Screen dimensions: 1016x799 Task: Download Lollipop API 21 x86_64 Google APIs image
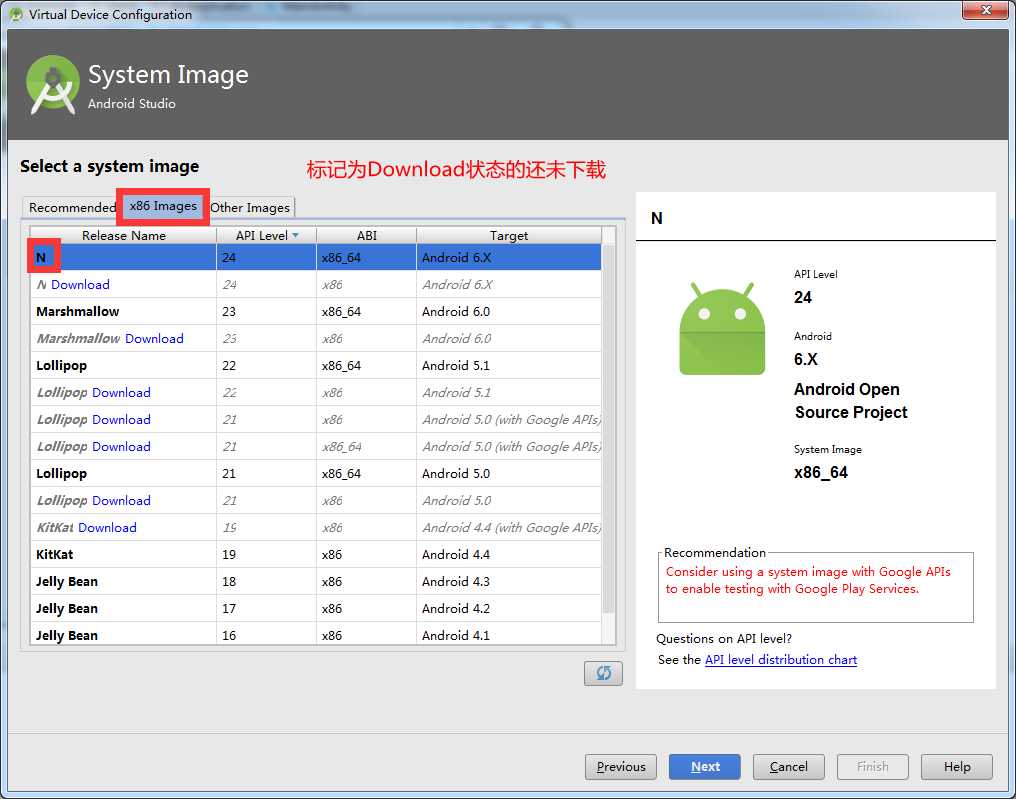coord(121,446)
